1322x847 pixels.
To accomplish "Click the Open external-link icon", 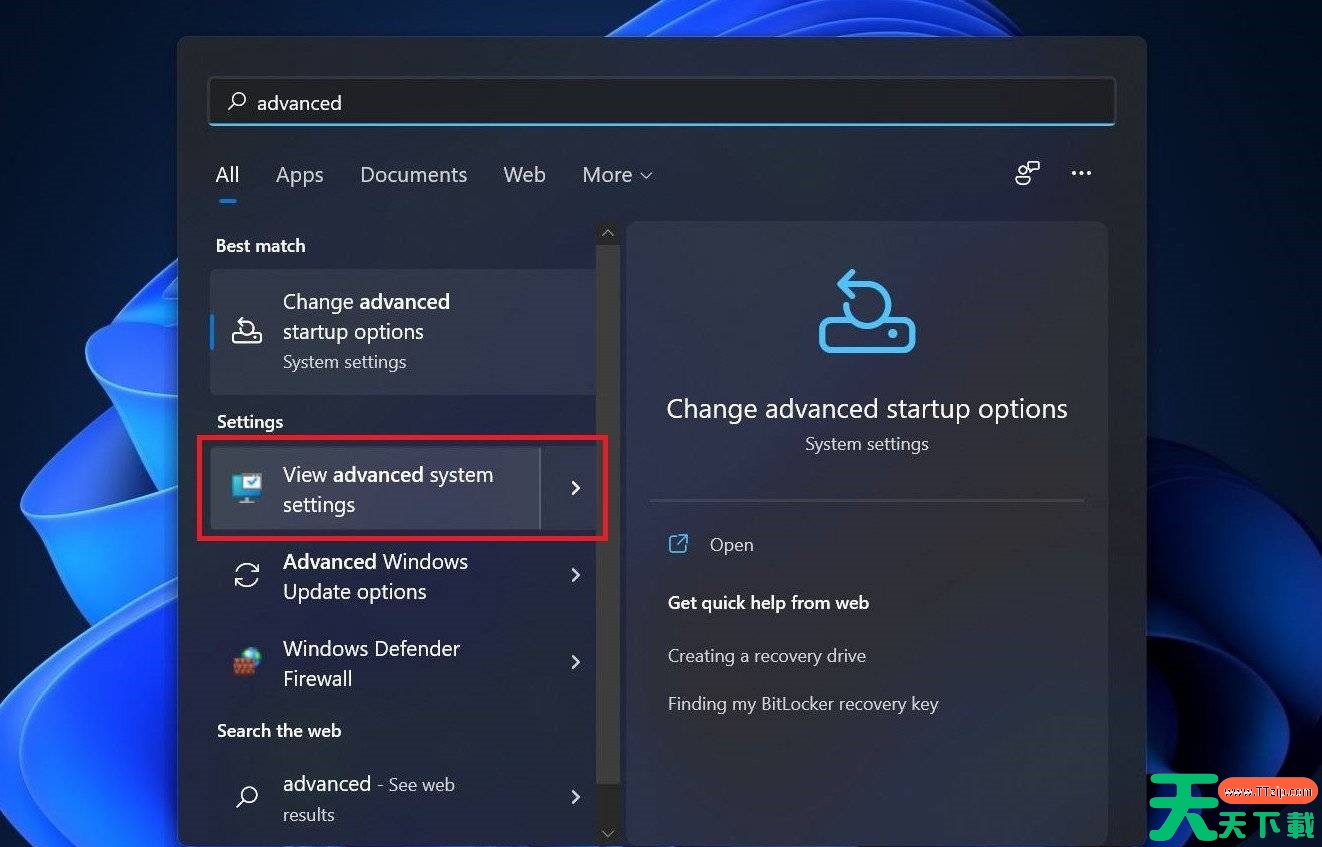I will (678, 543).
